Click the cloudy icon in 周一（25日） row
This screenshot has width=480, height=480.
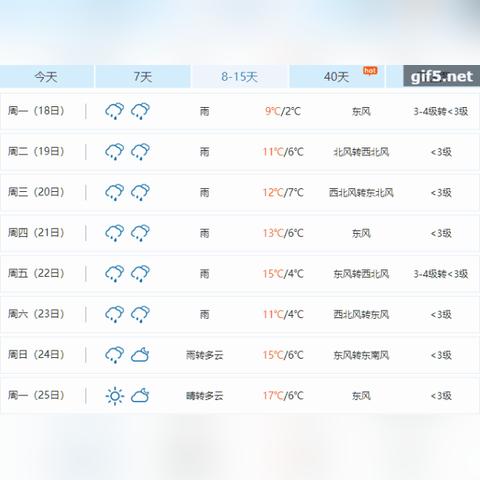coord(140,396)
